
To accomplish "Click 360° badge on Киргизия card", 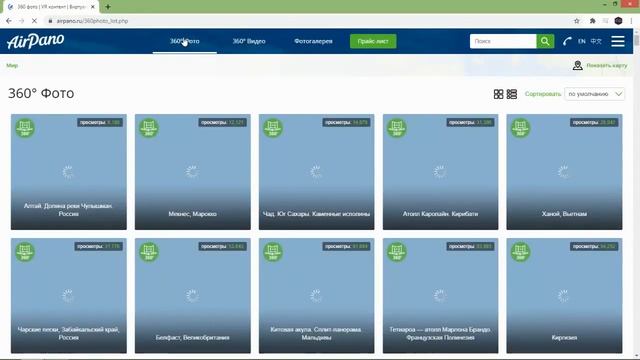I will coord(521,252).
